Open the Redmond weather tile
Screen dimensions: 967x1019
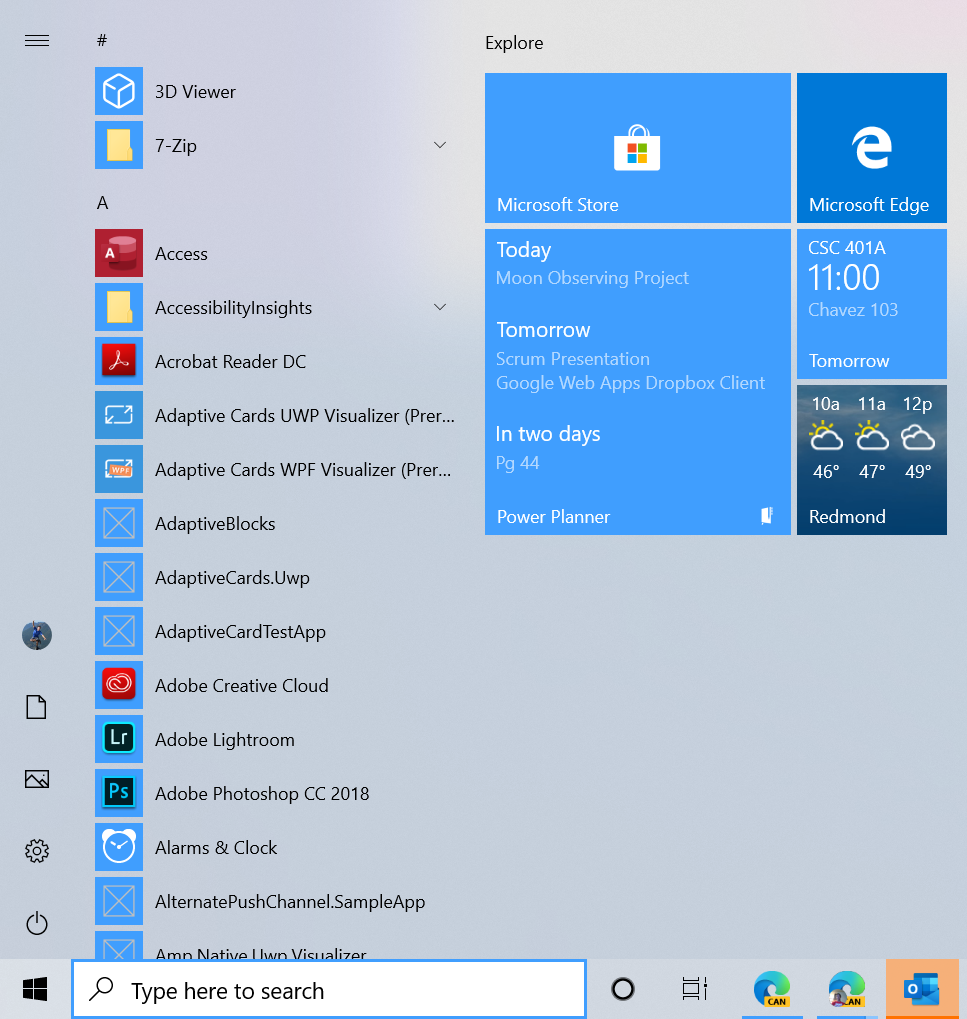871,459
